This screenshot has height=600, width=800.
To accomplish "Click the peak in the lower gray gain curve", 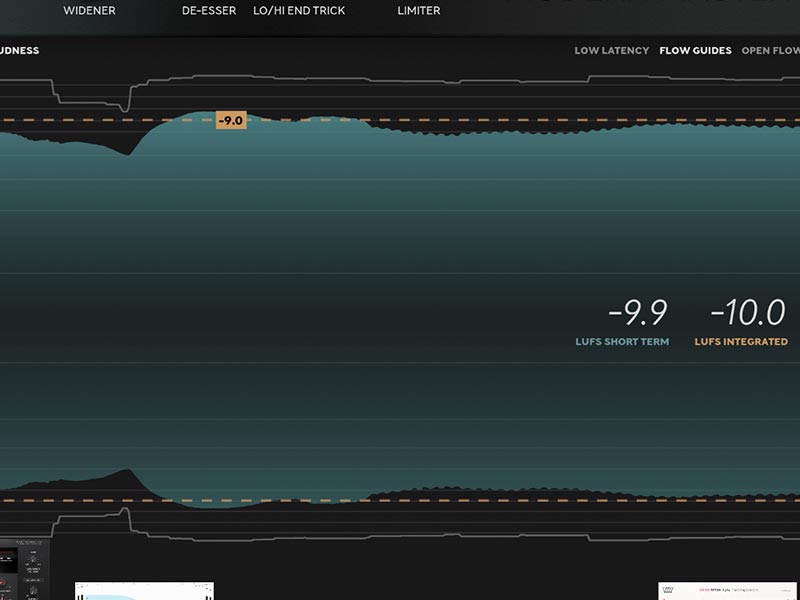I will pos(125,512).
